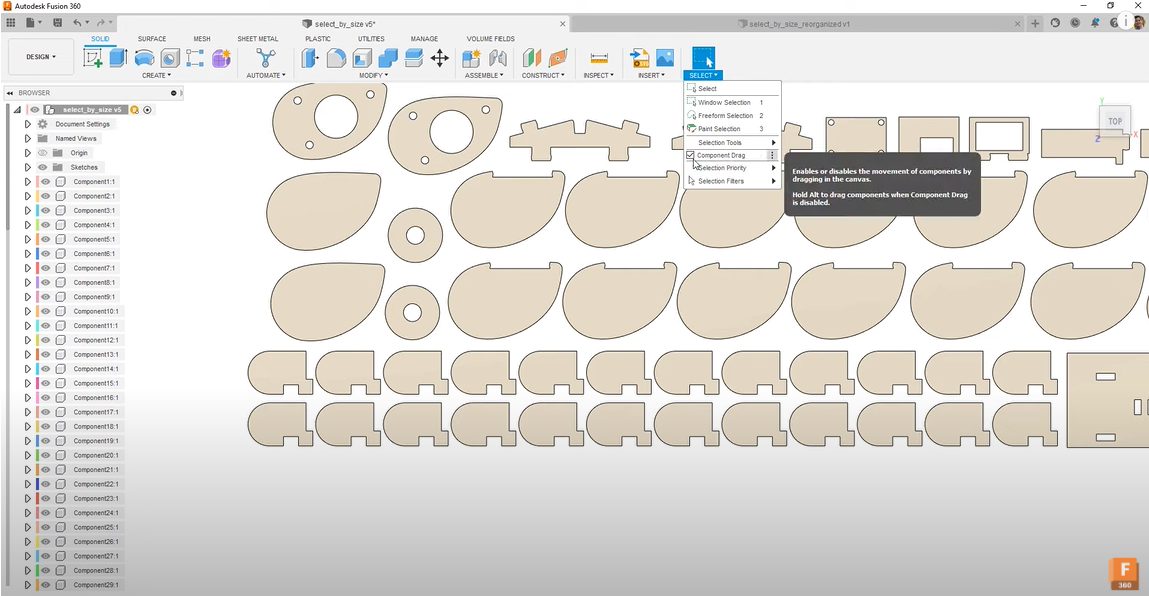
Task: Click the Move/Copy arrows icon
Action: point(439,58)
